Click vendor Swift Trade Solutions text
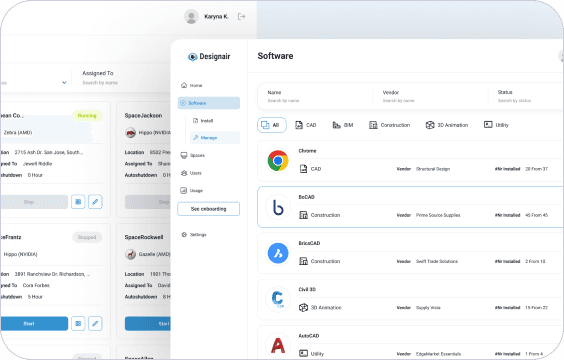The image size is (564, 360). [437, 261]
